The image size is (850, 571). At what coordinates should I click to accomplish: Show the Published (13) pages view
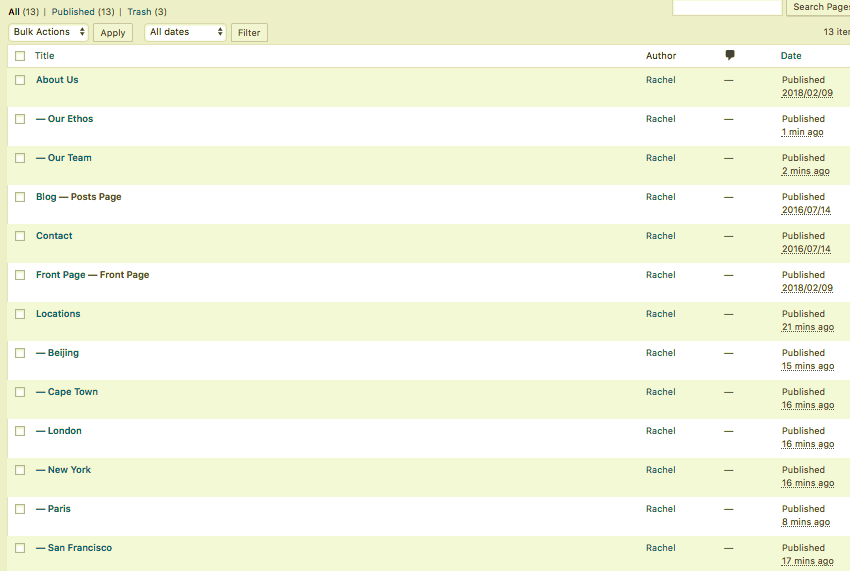coord(83,11)
